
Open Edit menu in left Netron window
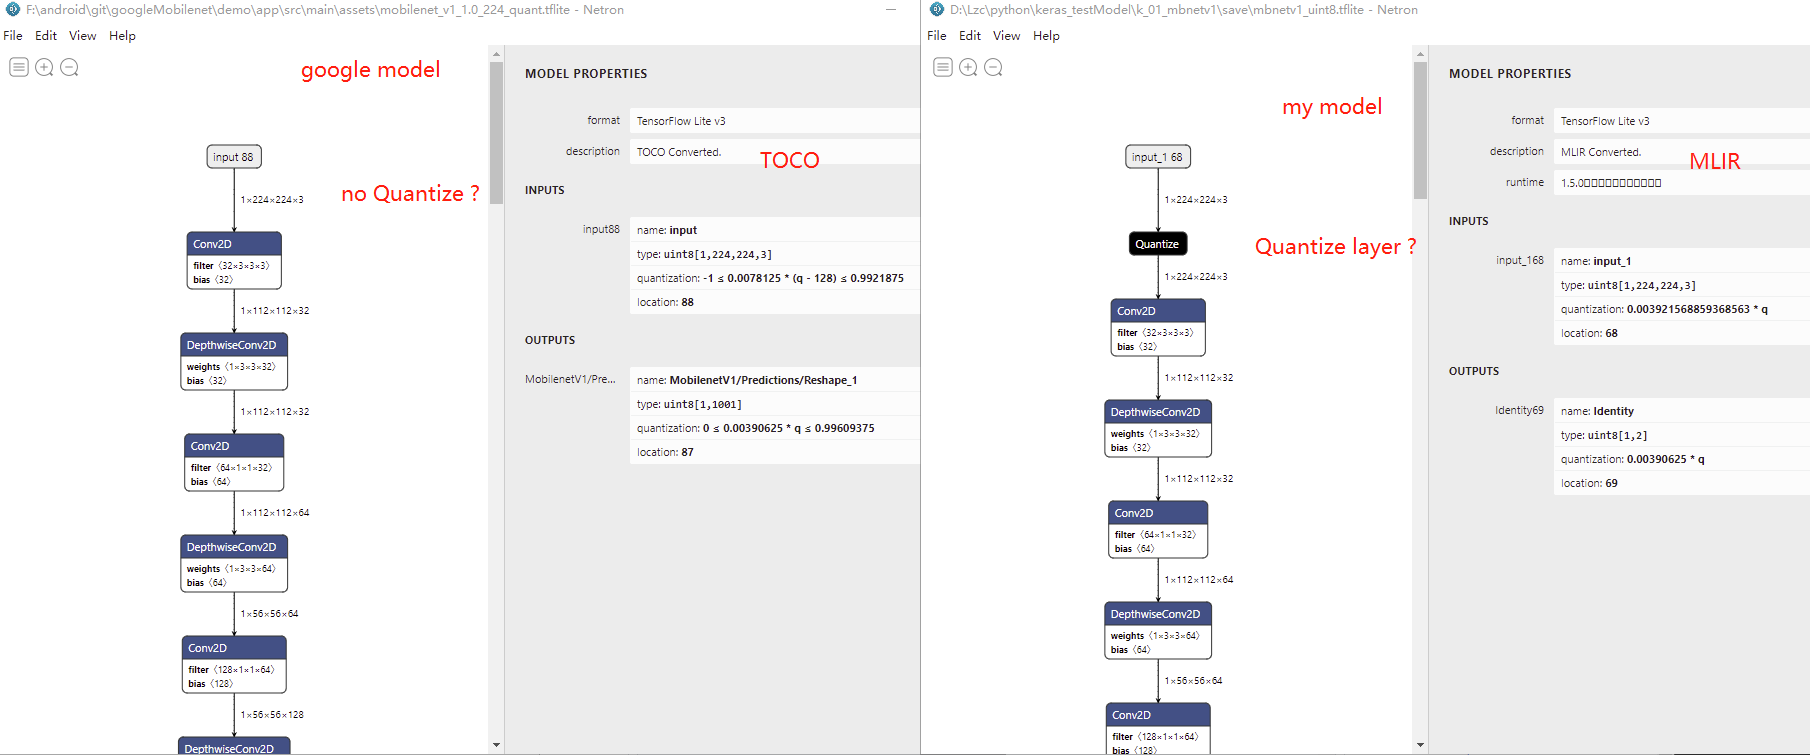click(46, 35)
